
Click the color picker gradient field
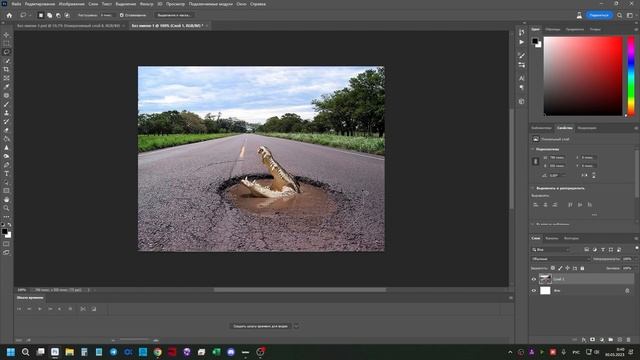[x=583, y=76]
